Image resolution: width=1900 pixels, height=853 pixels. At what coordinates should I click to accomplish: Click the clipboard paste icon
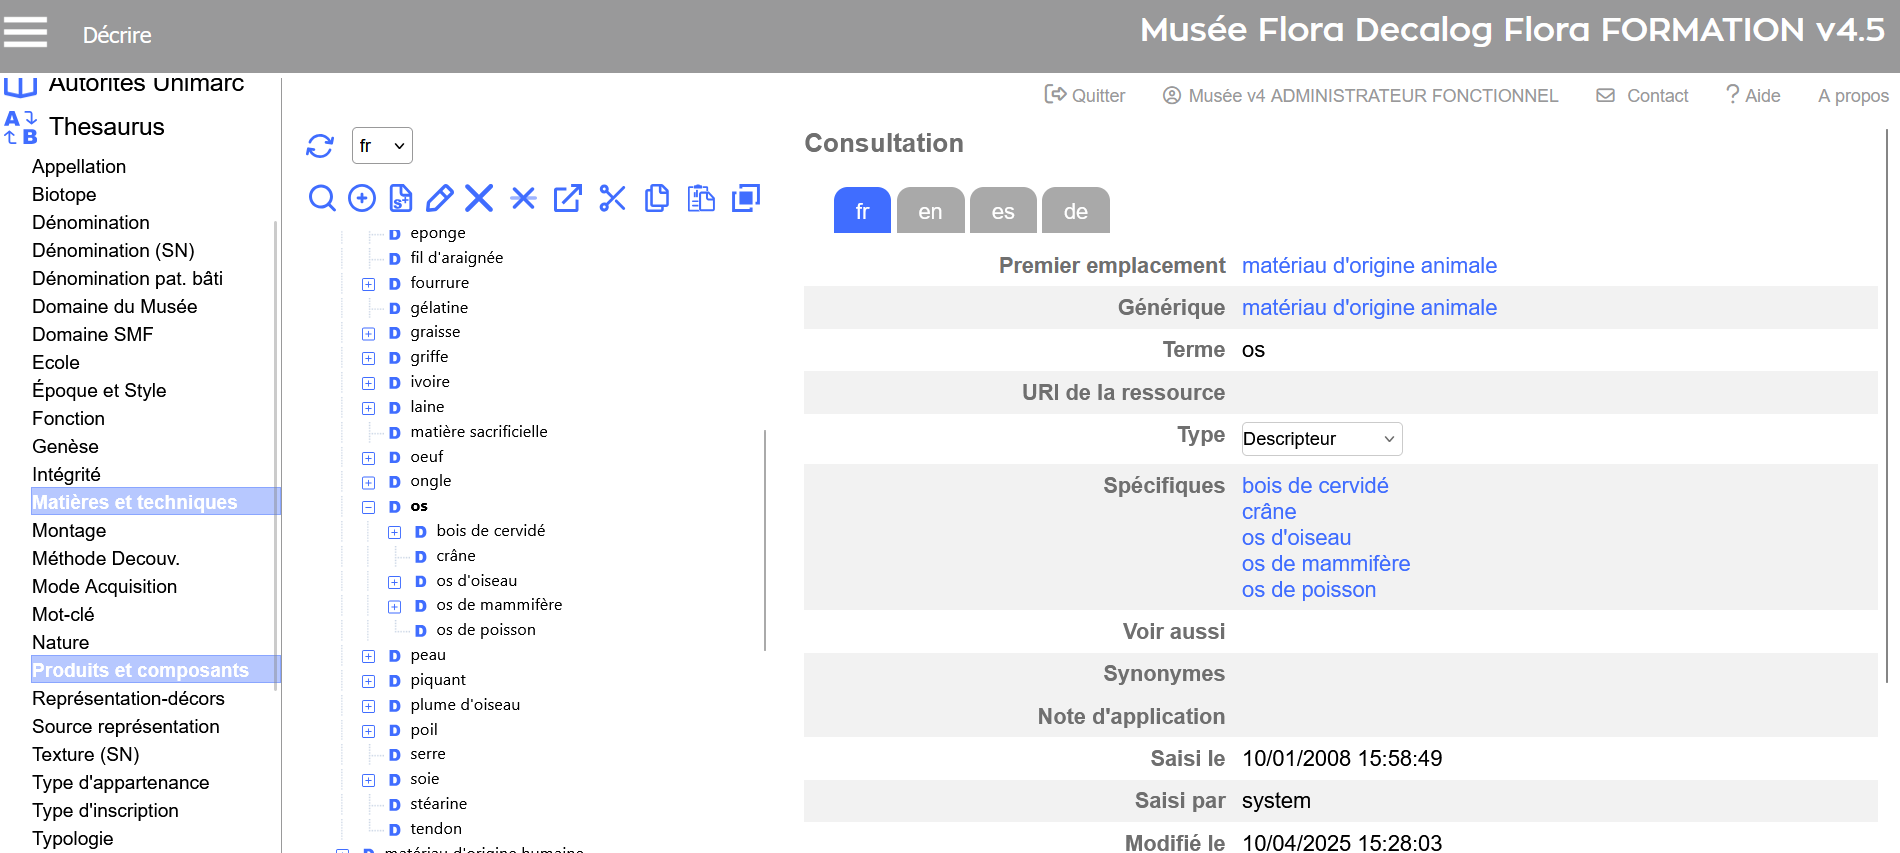point(701,198)
